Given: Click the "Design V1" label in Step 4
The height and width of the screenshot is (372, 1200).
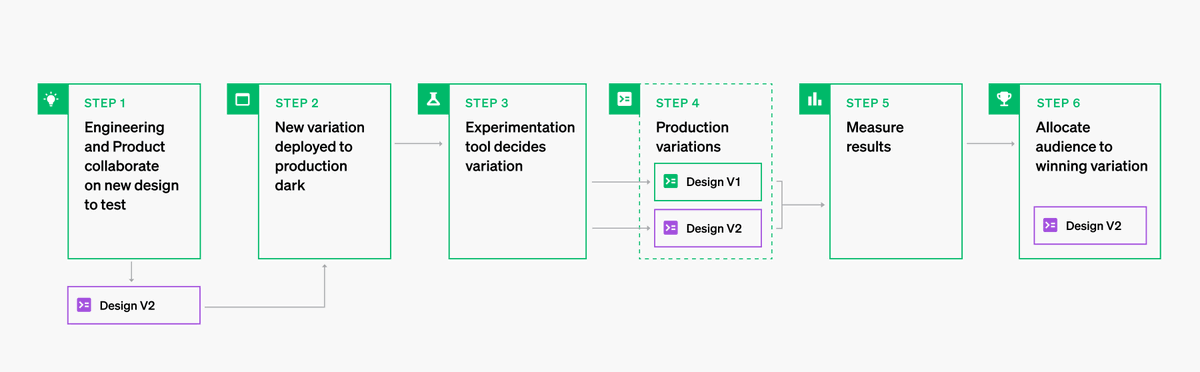Looking at the screenshot, I should (713, 182).
